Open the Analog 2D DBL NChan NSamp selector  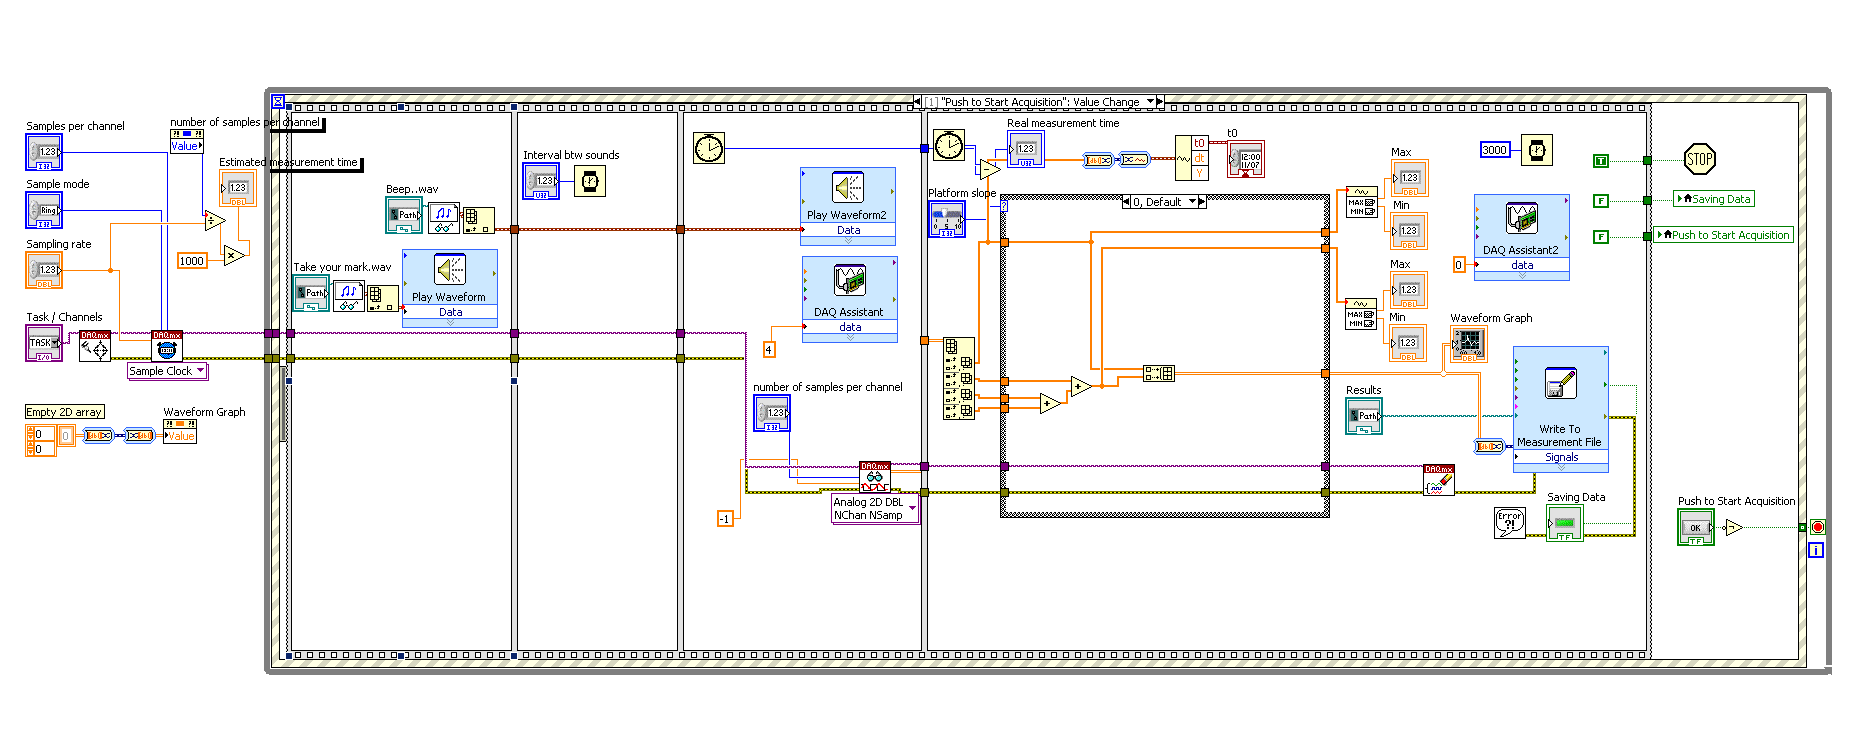pyautogui.click(x=875, y=509)
